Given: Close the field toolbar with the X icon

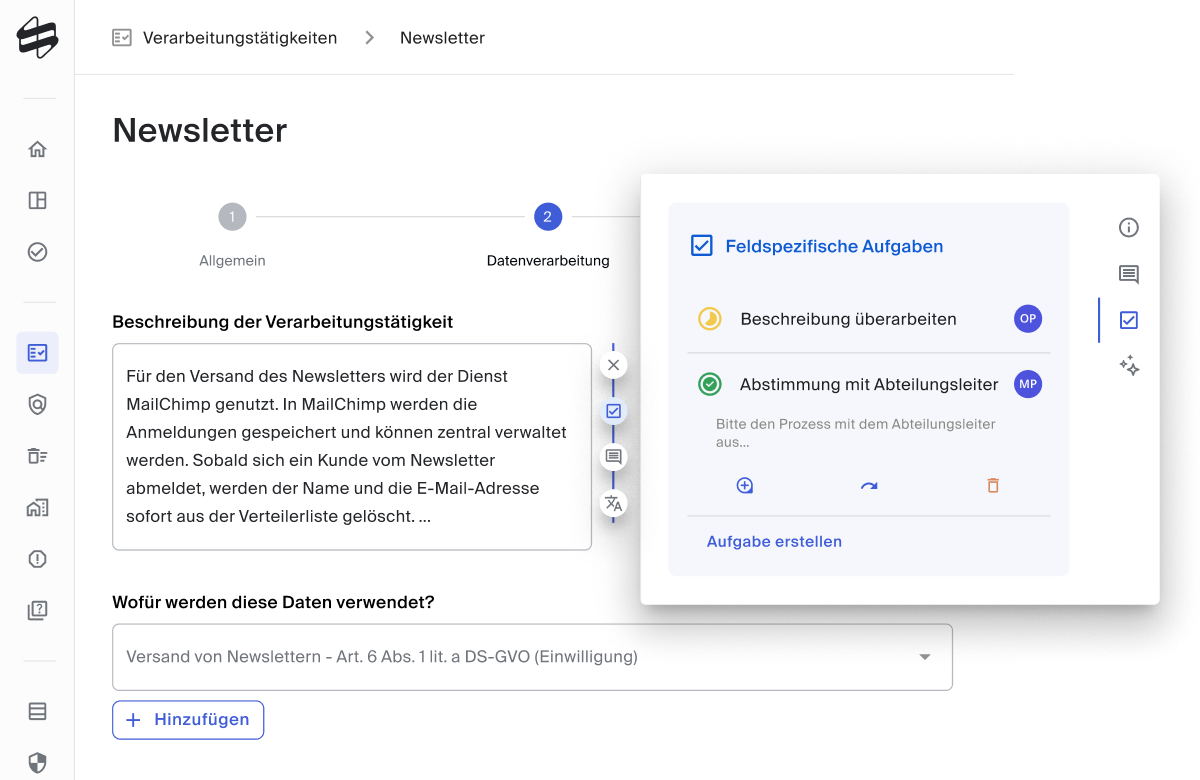Looking at the screenshot, I should coord(614,365).
